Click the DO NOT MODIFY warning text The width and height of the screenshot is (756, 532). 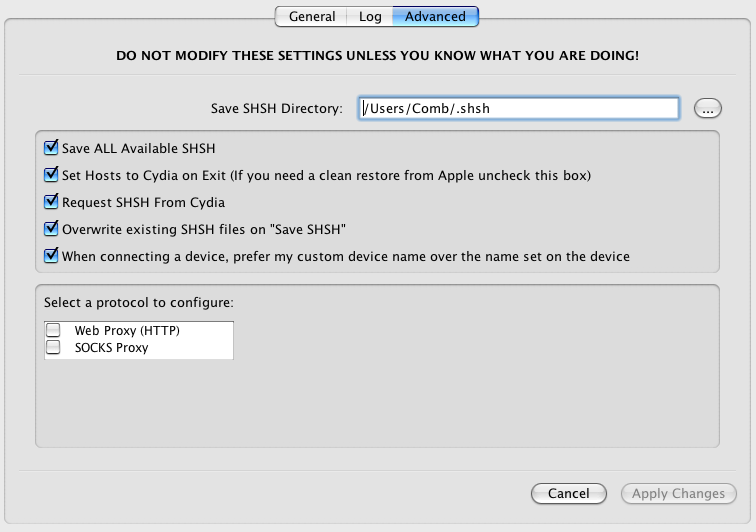pos(378,56)
